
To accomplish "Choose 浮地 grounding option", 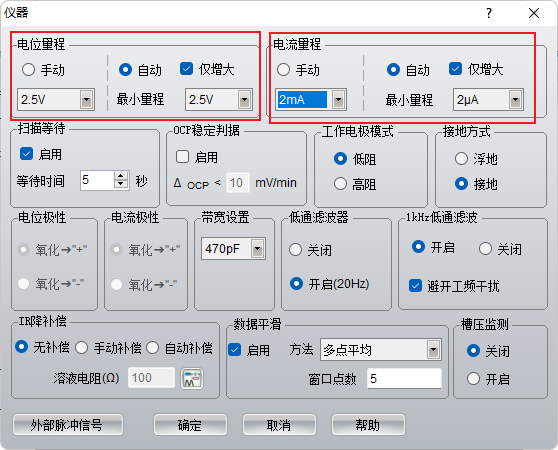I will (461, 159).
